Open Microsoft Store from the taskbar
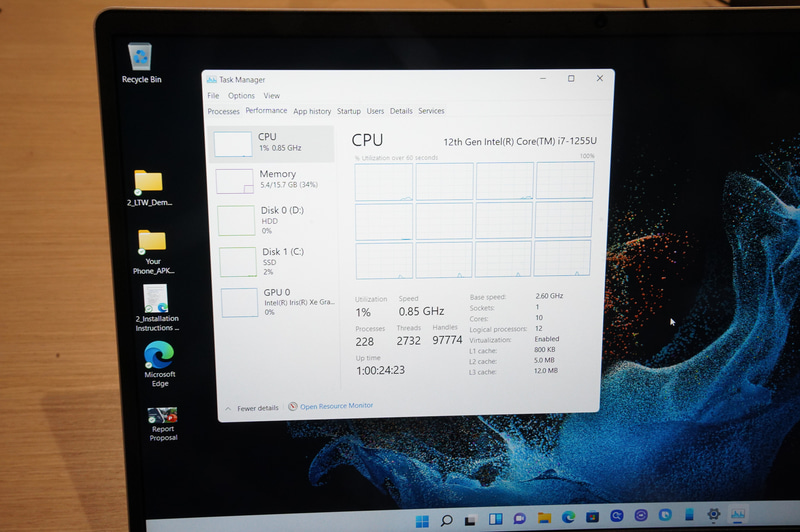 tap(592, 517)
